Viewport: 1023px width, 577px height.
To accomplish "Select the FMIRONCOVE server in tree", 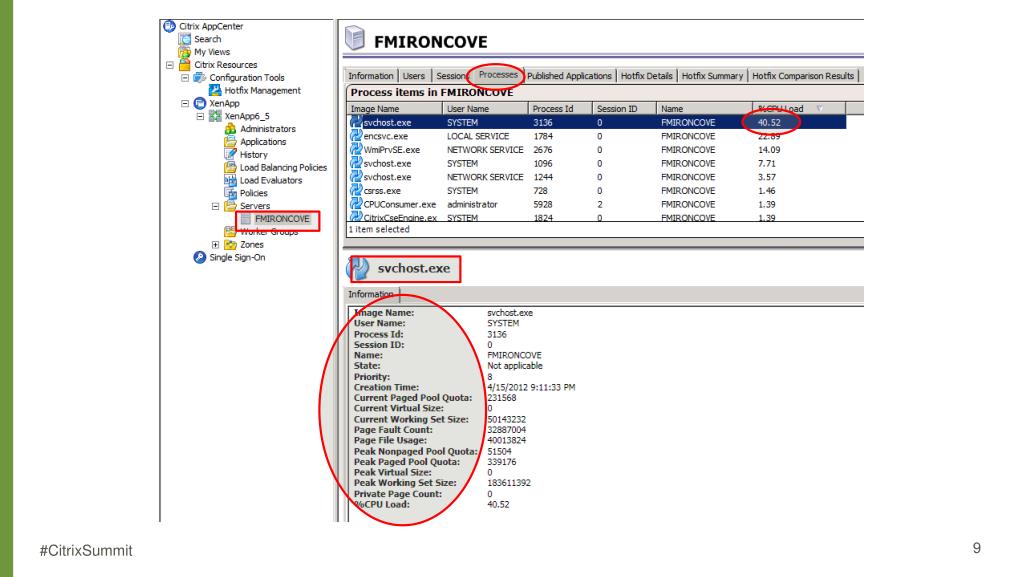I will click(x=282, y=219).
